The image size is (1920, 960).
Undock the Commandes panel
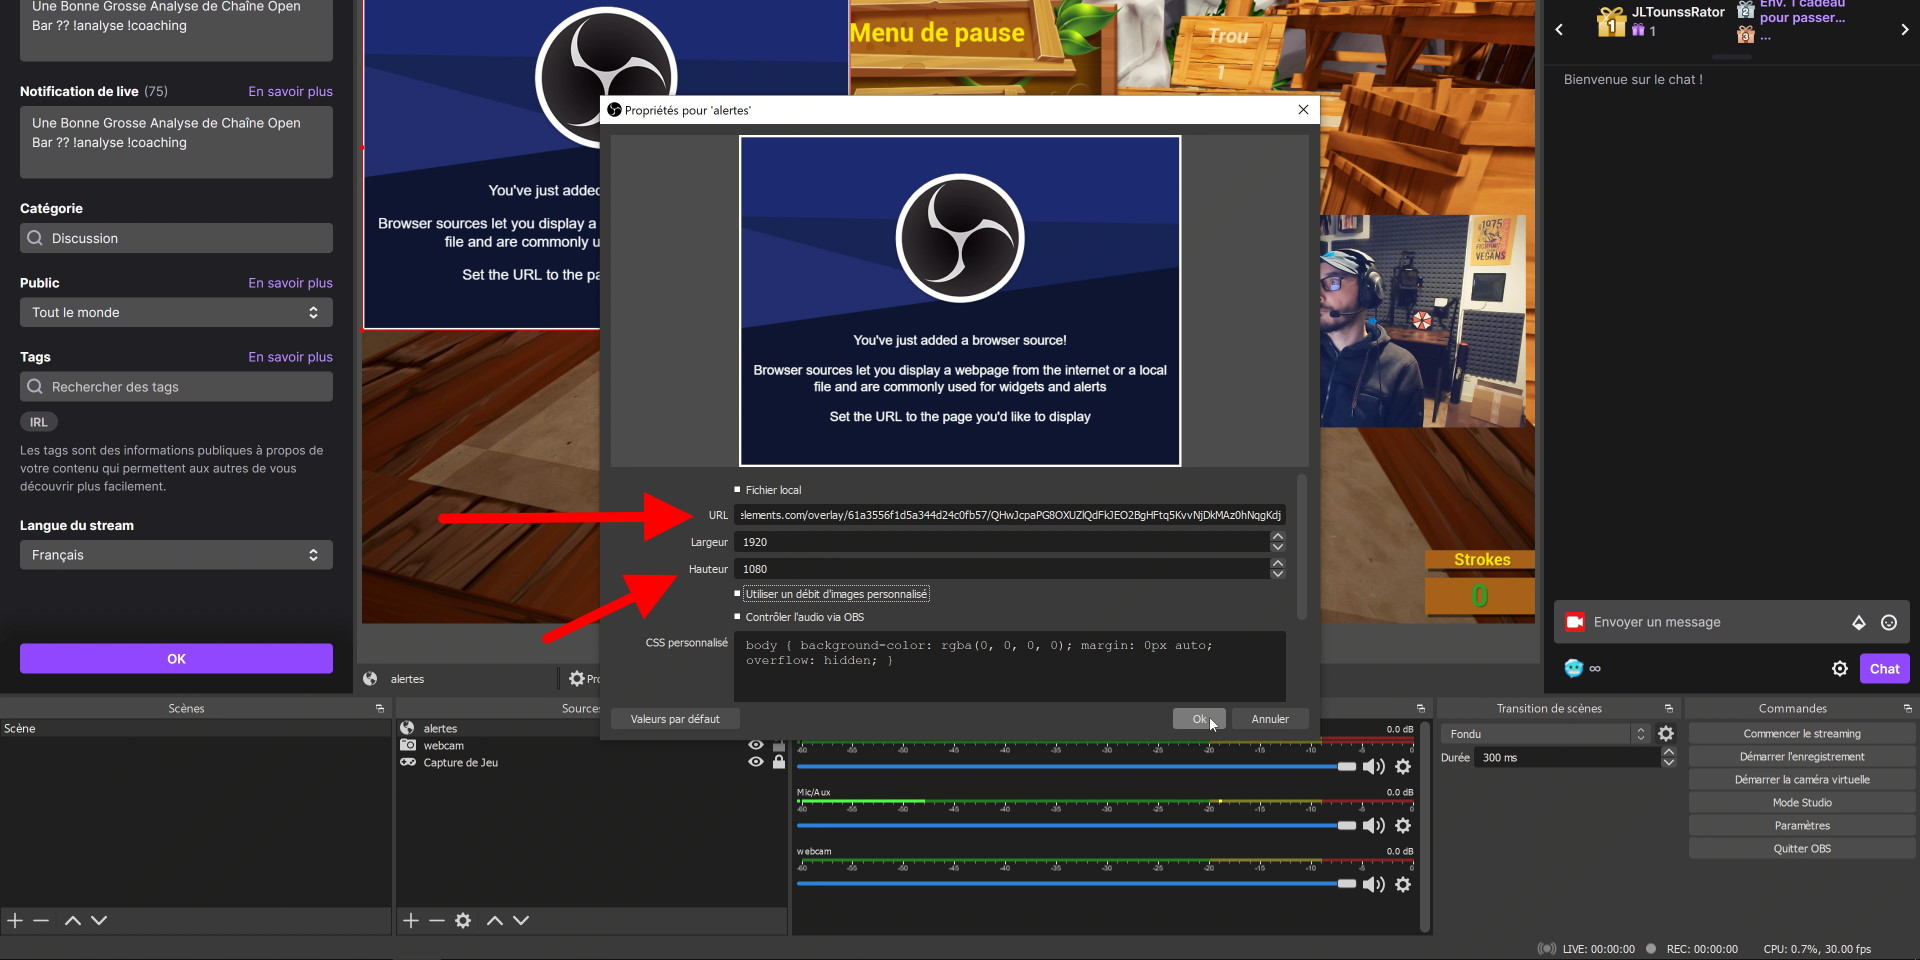(1908, 708)
